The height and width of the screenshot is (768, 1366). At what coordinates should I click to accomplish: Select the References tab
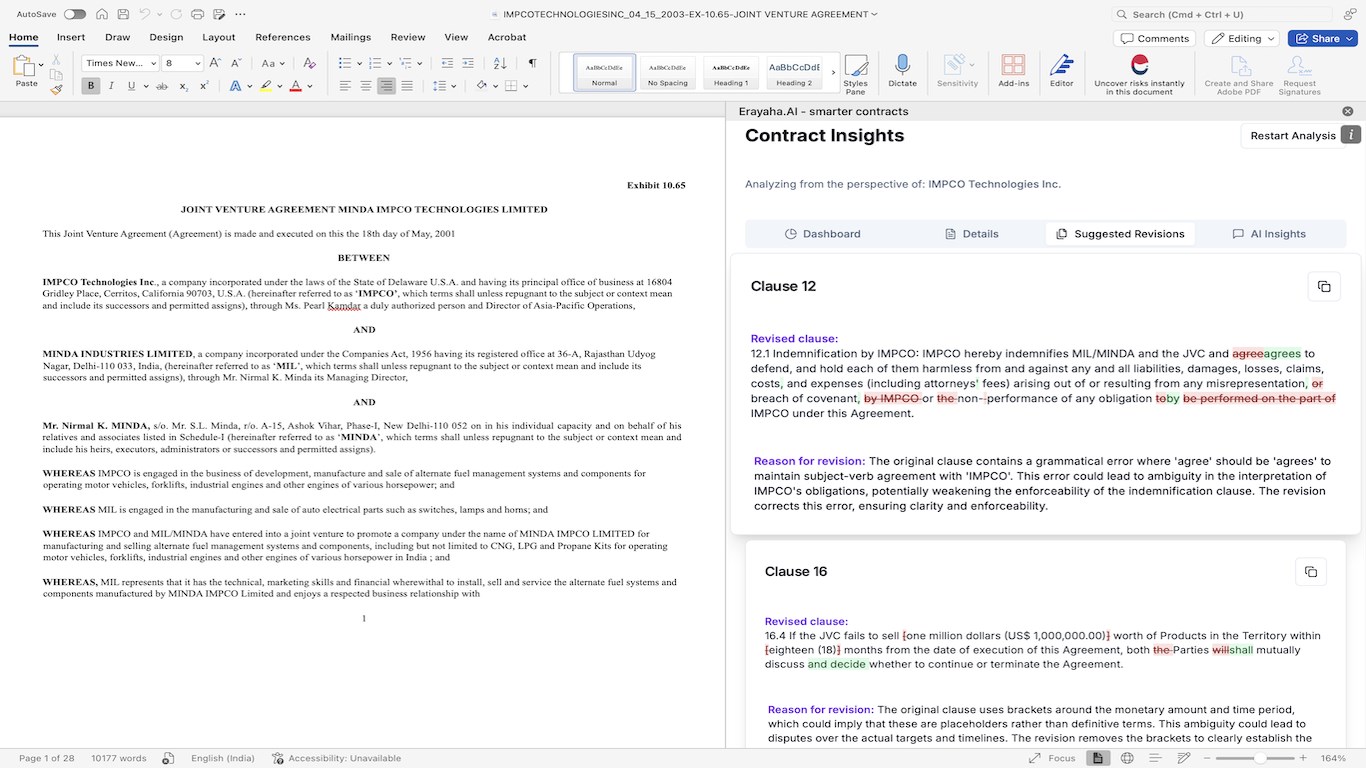coord(283,37)
